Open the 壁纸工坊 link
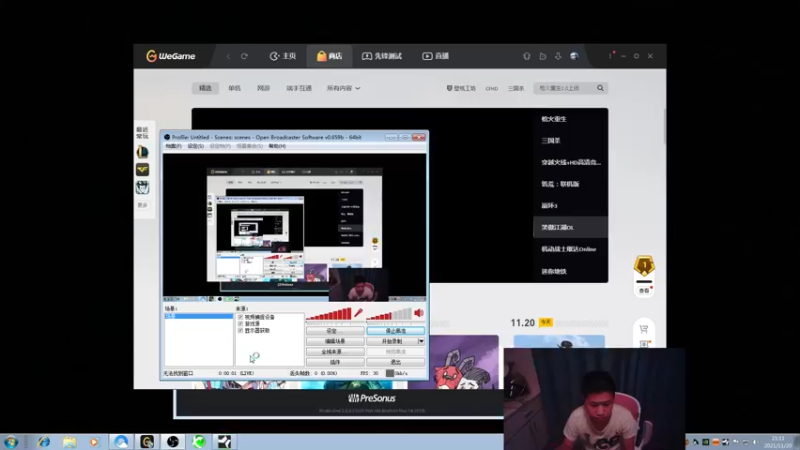The image size is (800, 450). 461,88
